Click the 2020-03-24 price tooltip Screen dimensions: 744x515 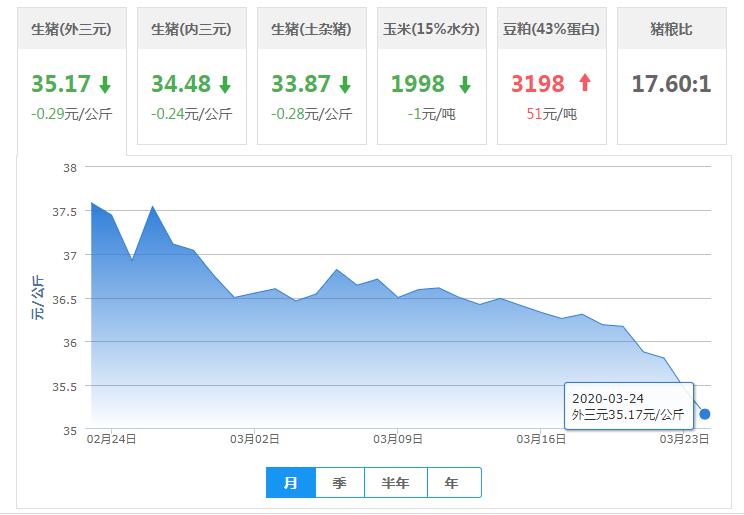pyautogui.click(x=628, y=406)
